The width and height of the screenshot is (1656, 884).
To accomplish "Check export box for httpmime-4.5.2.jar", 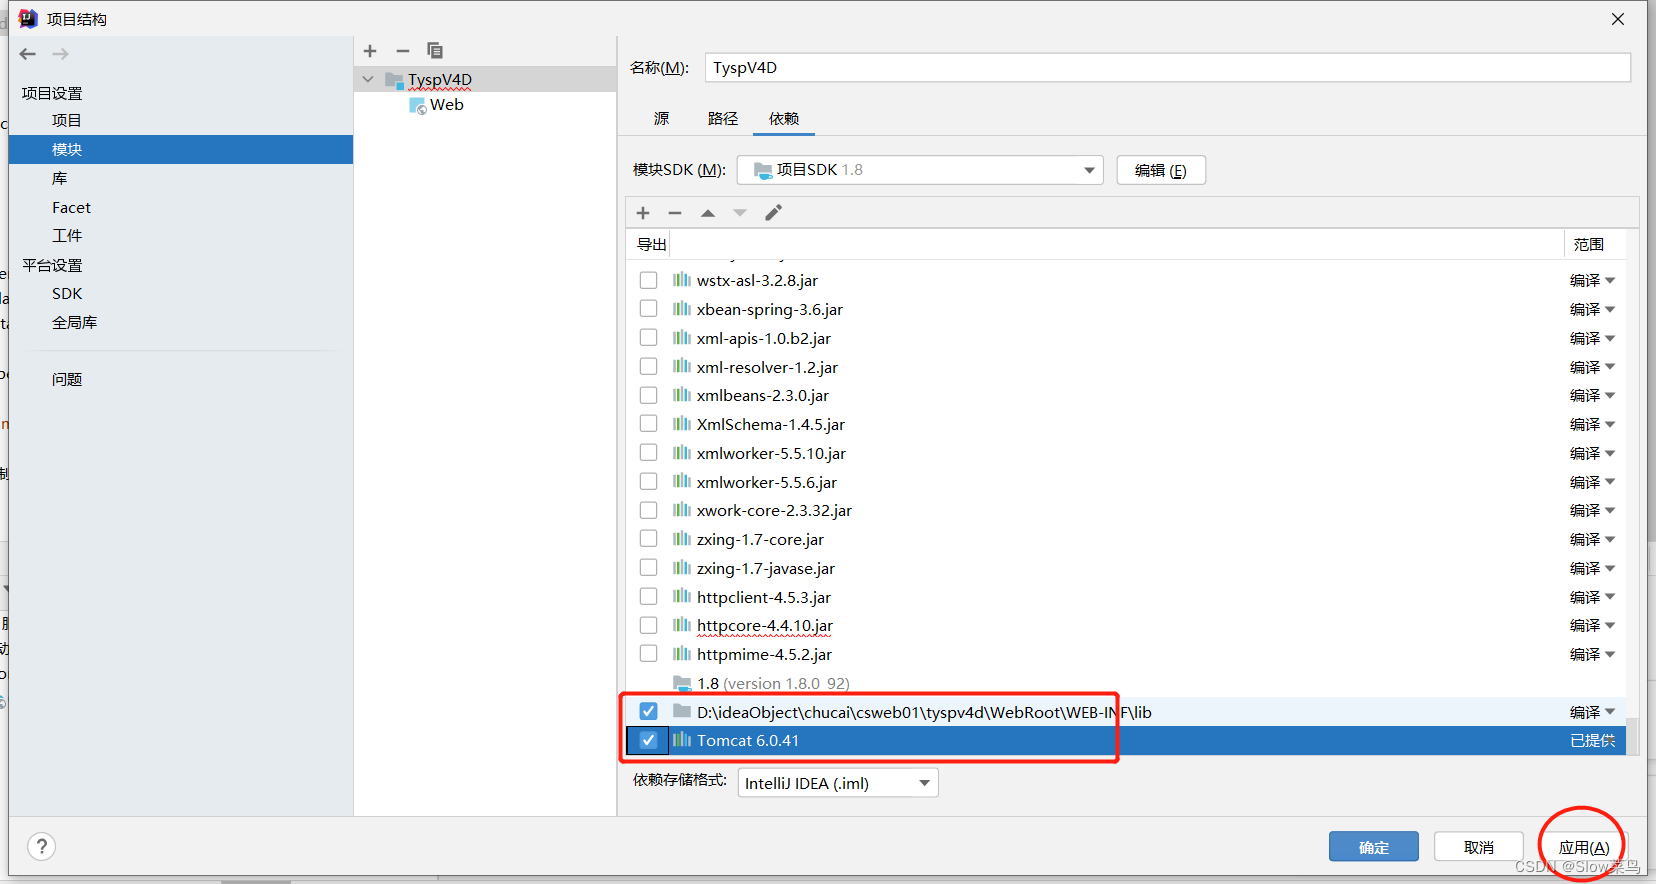I will [649, 654].
